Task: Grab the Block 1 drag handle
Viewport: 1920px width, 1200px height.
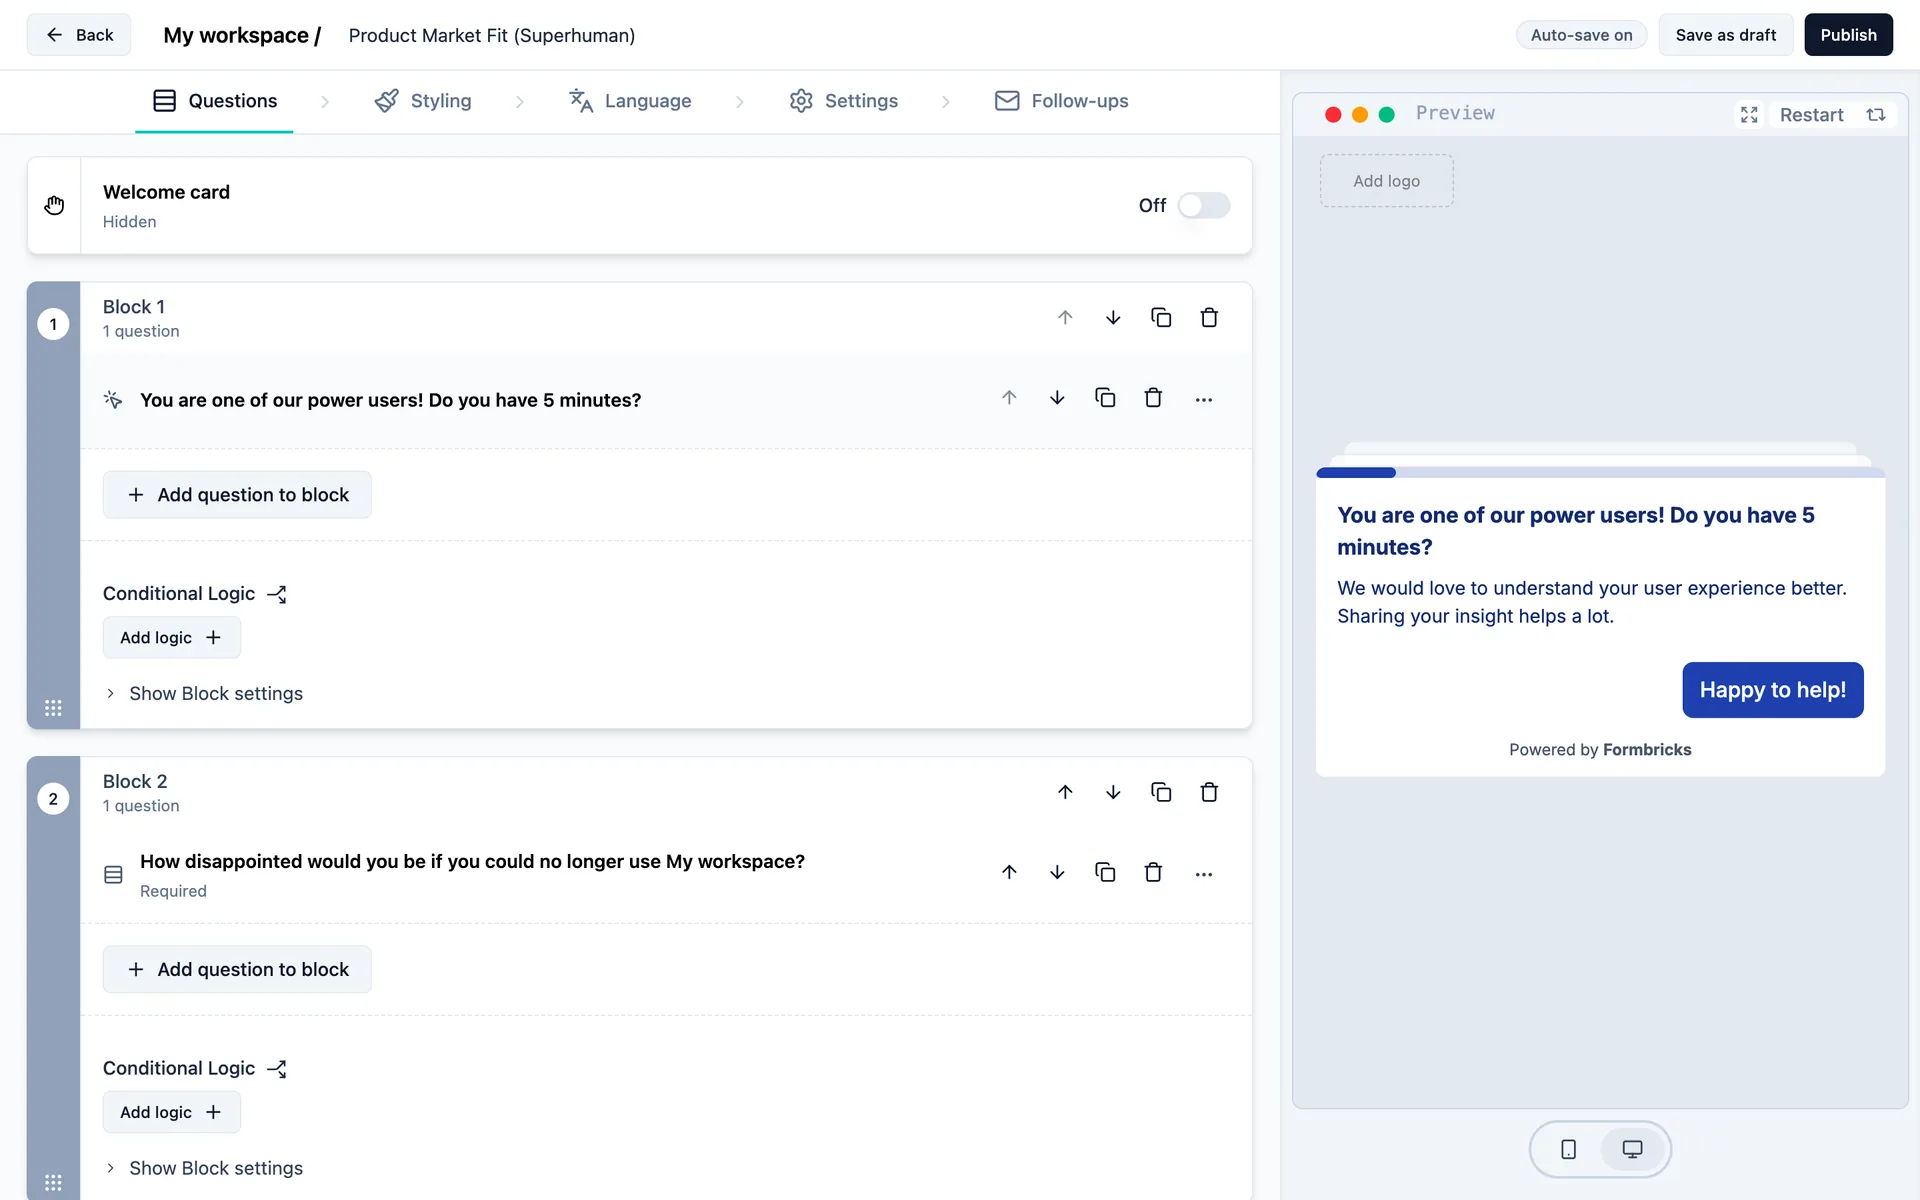Action: pos(53,708)
